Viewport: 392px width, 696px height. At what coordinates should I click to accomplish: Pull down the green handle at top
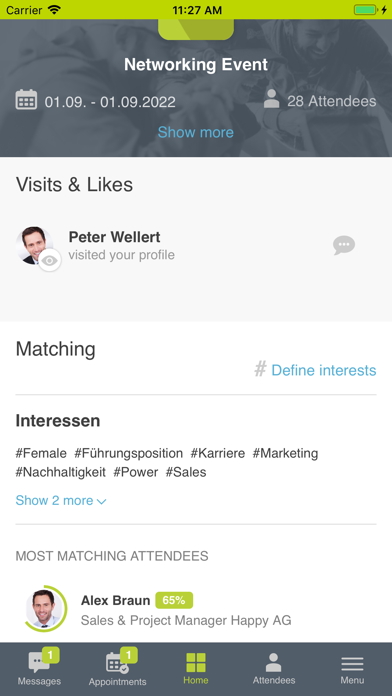coord(196,29)
